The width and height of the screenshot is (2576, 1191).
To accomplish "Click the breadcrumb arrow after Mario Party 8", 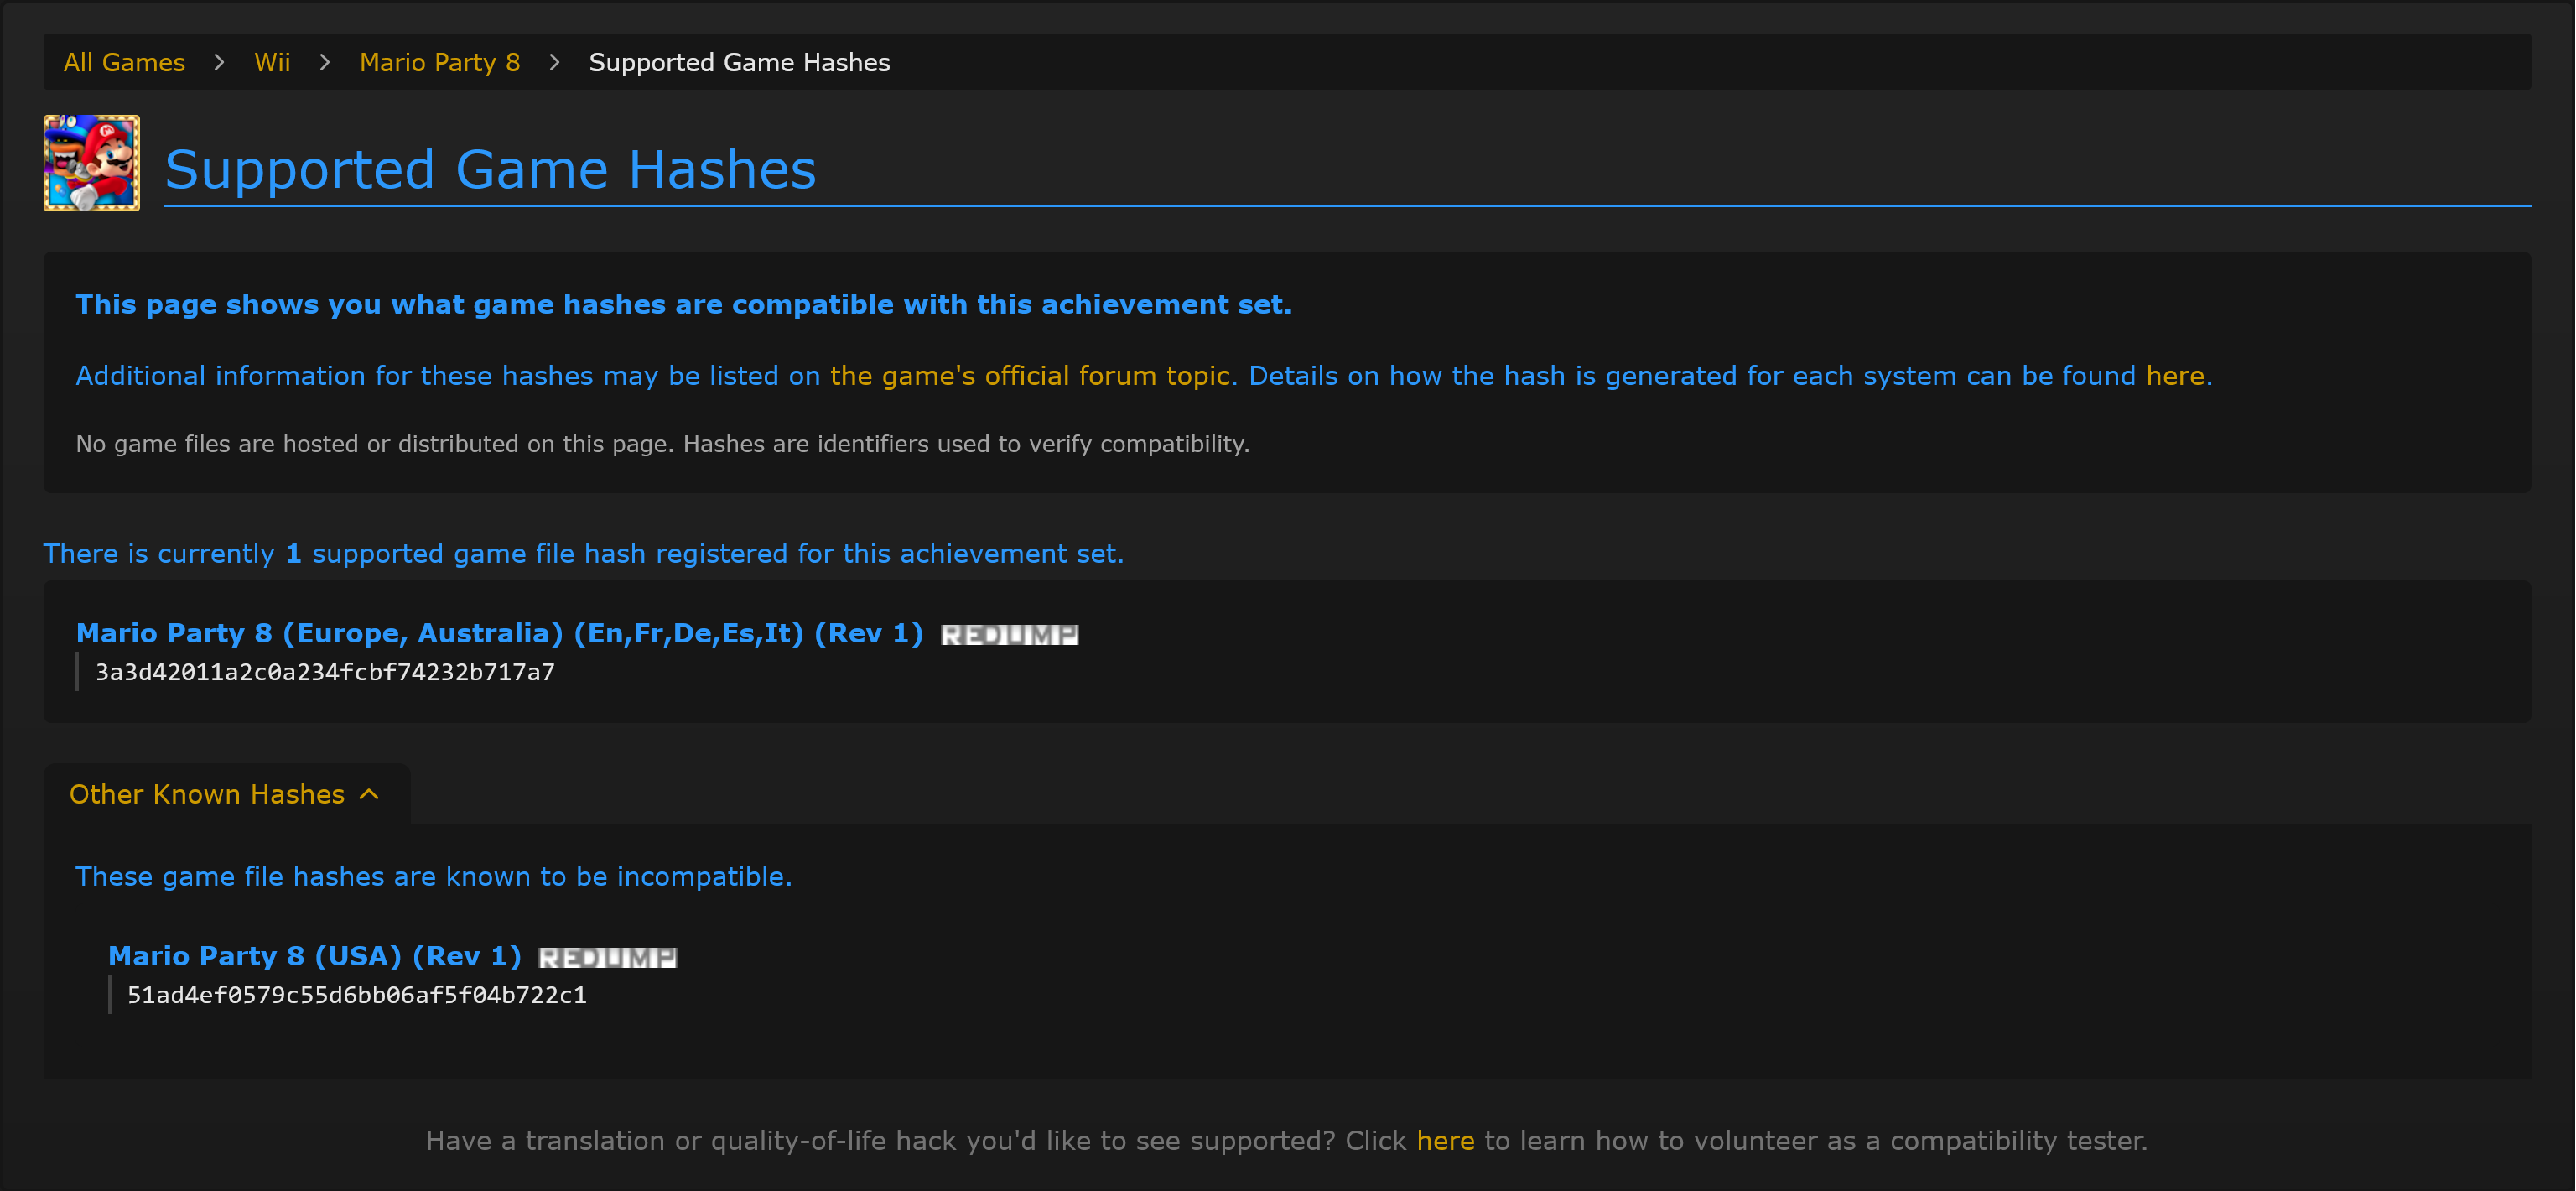I will click(x=554, y=62).
